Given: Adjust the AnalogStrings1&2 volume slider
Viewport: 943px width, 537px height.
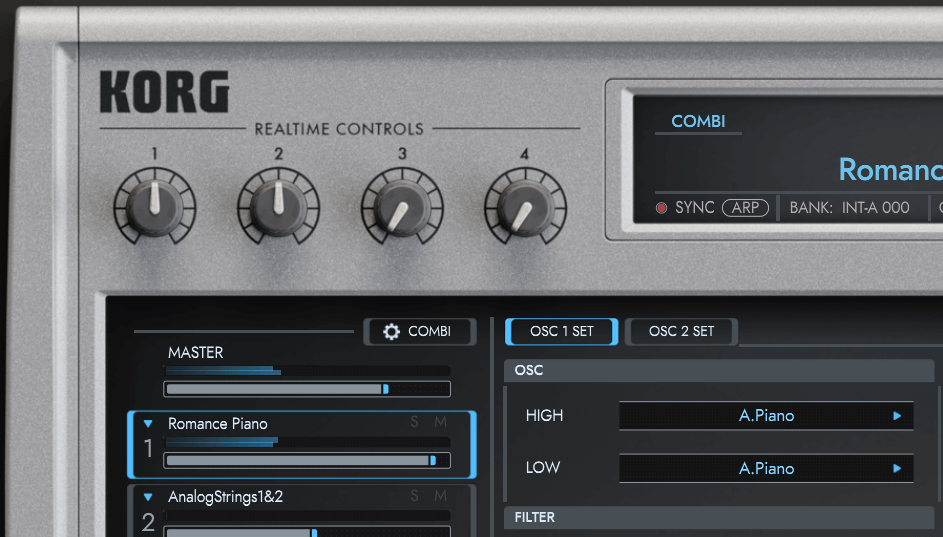Looking at the screenshot, I should point(307,532).
